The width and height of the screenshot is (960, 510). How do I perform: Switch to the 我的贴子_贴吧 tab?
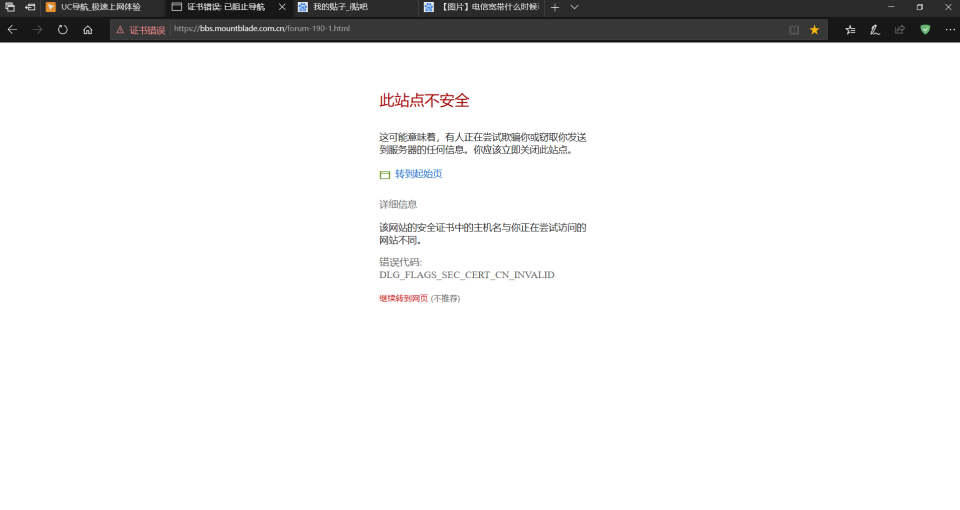(x=354, y=7)
